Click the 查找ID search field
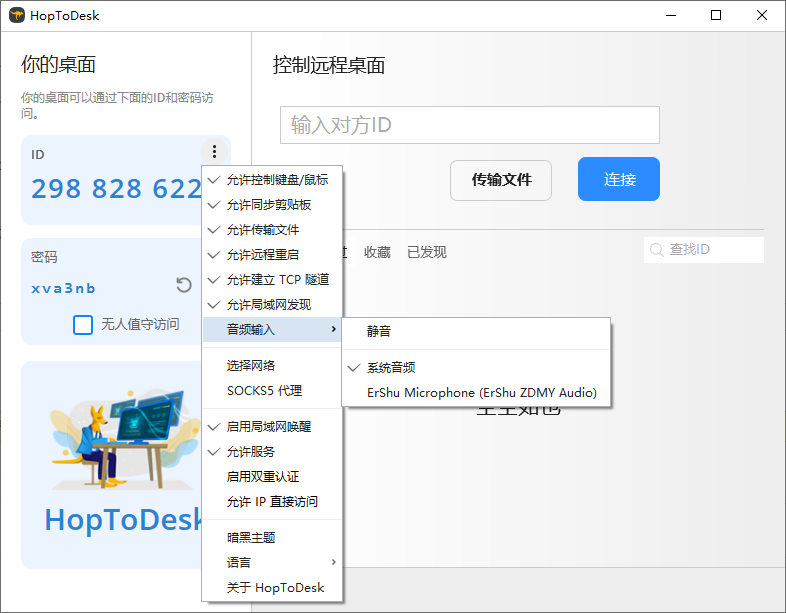 coord(704,250)
